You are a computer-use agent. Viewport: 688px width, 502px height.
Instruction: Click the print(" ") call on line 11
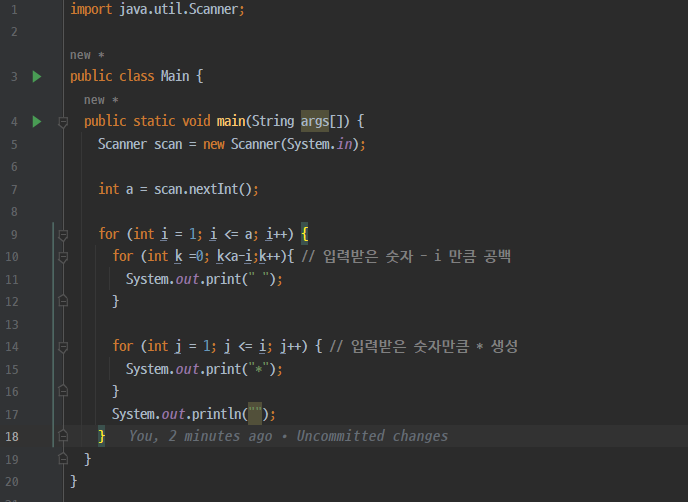click(240, 279)
